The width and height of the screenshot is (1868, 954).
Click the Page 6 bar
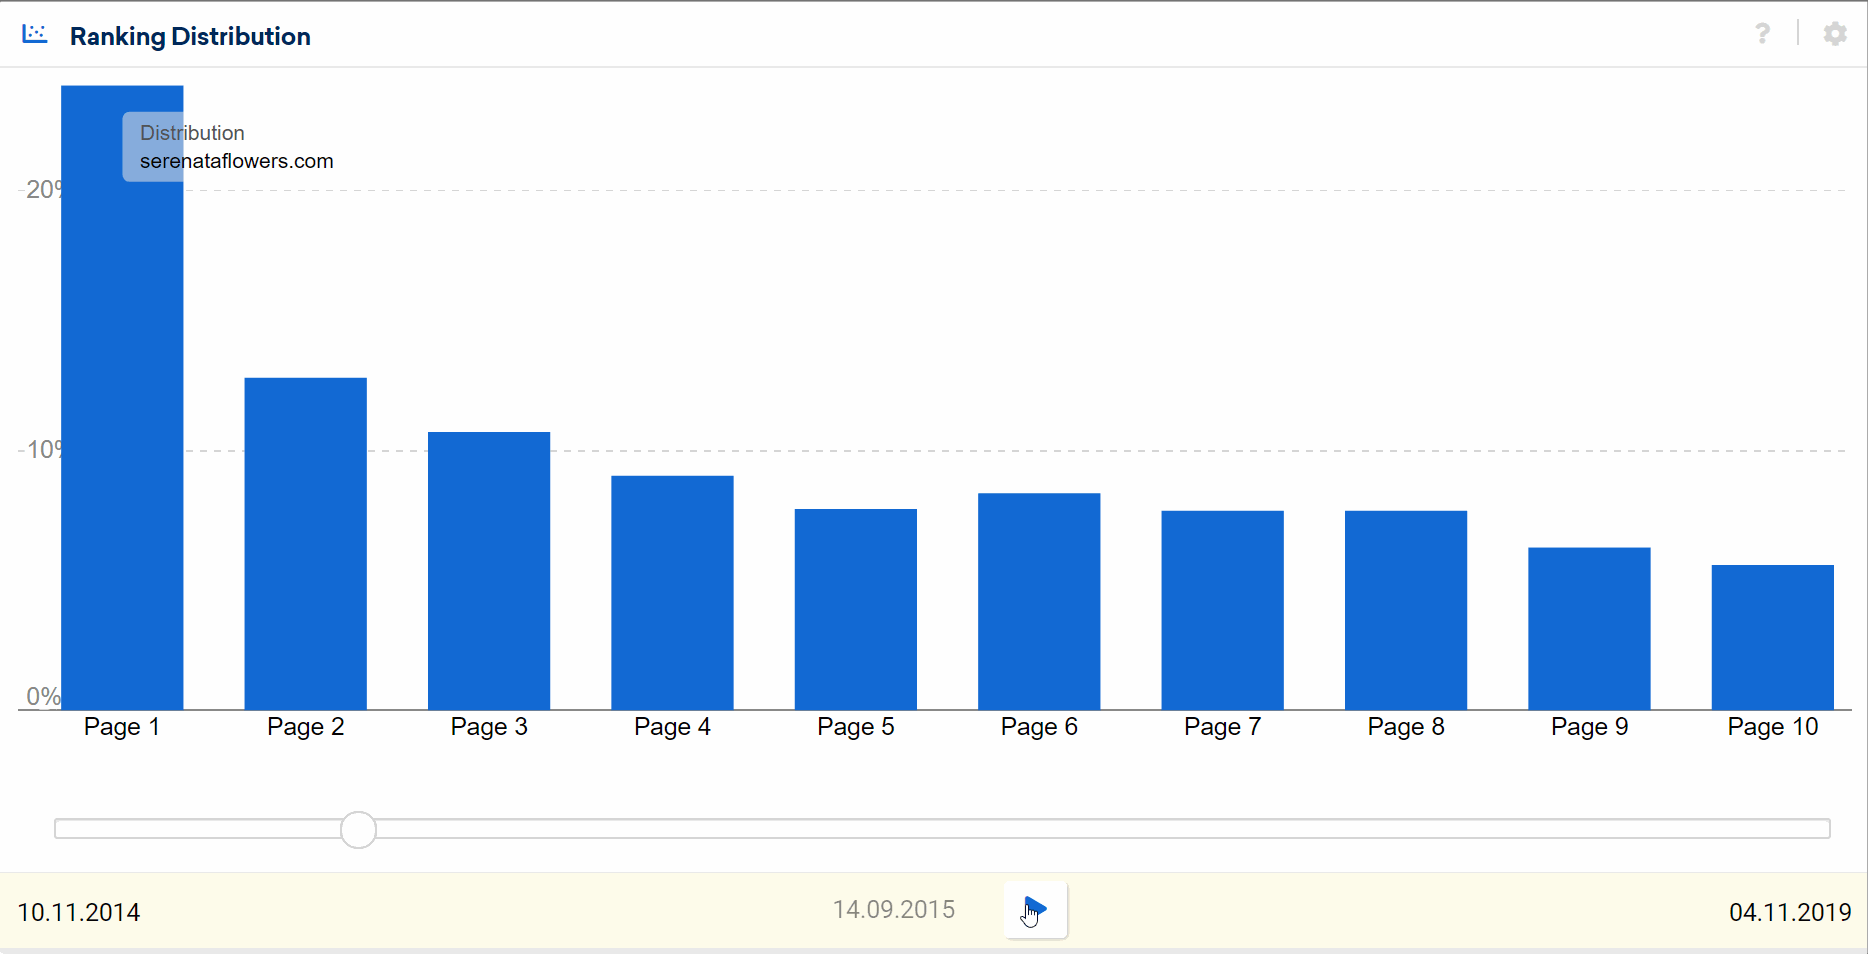[x=1039, y=601]
